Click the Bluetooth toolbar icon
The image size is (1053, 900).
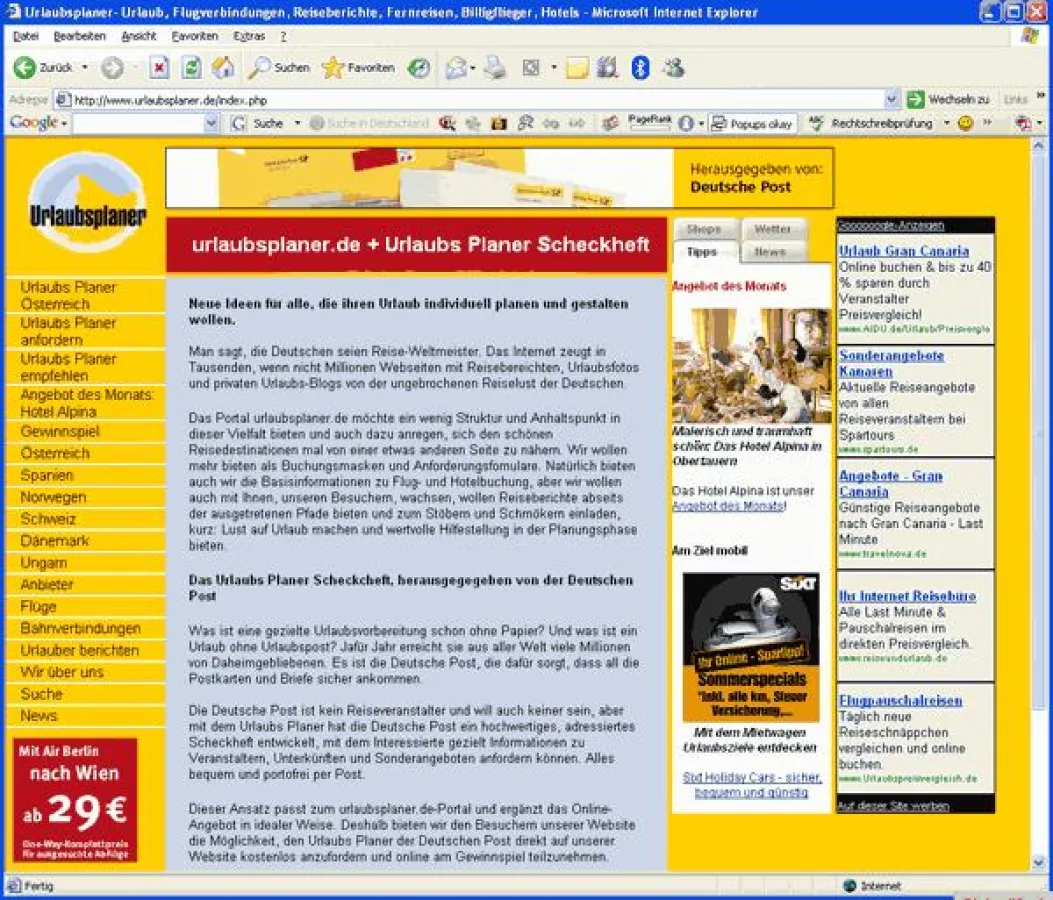(x=640, y=68)
